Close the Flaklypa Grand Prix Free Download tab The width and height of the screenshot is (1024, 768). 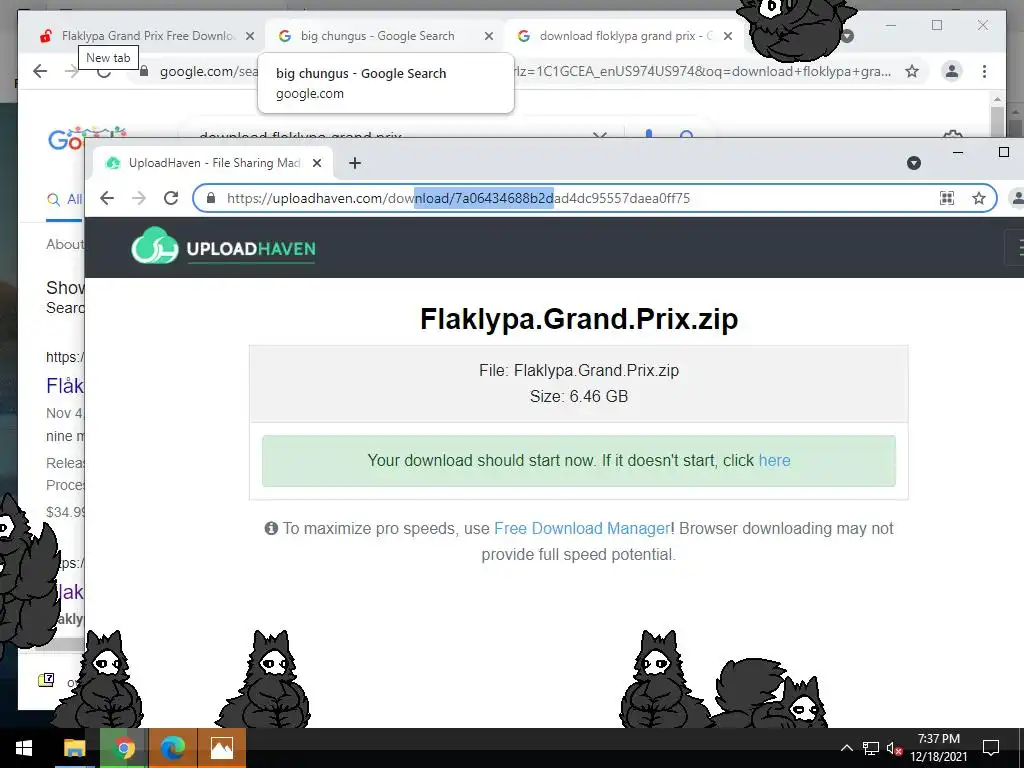[x=249, y=36]
